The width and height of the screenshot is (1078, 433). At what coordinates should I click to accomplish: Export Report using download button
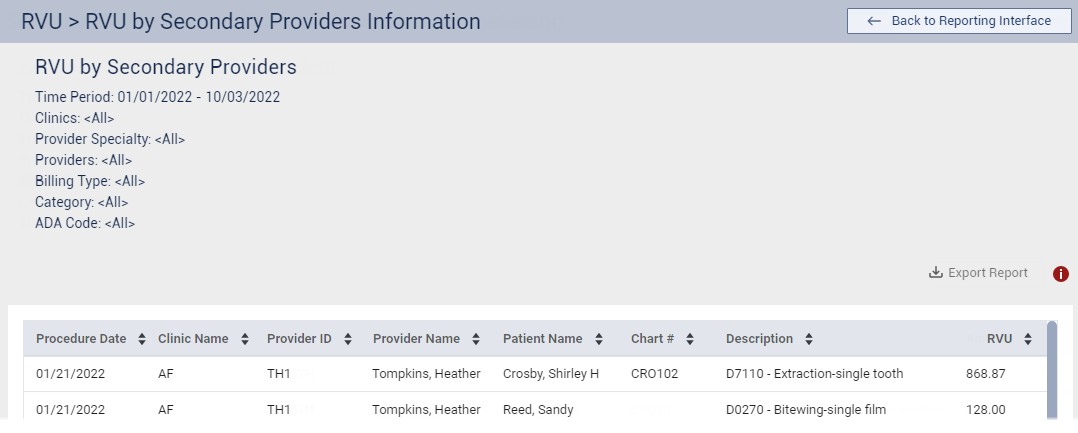click(x=978, y=273)
